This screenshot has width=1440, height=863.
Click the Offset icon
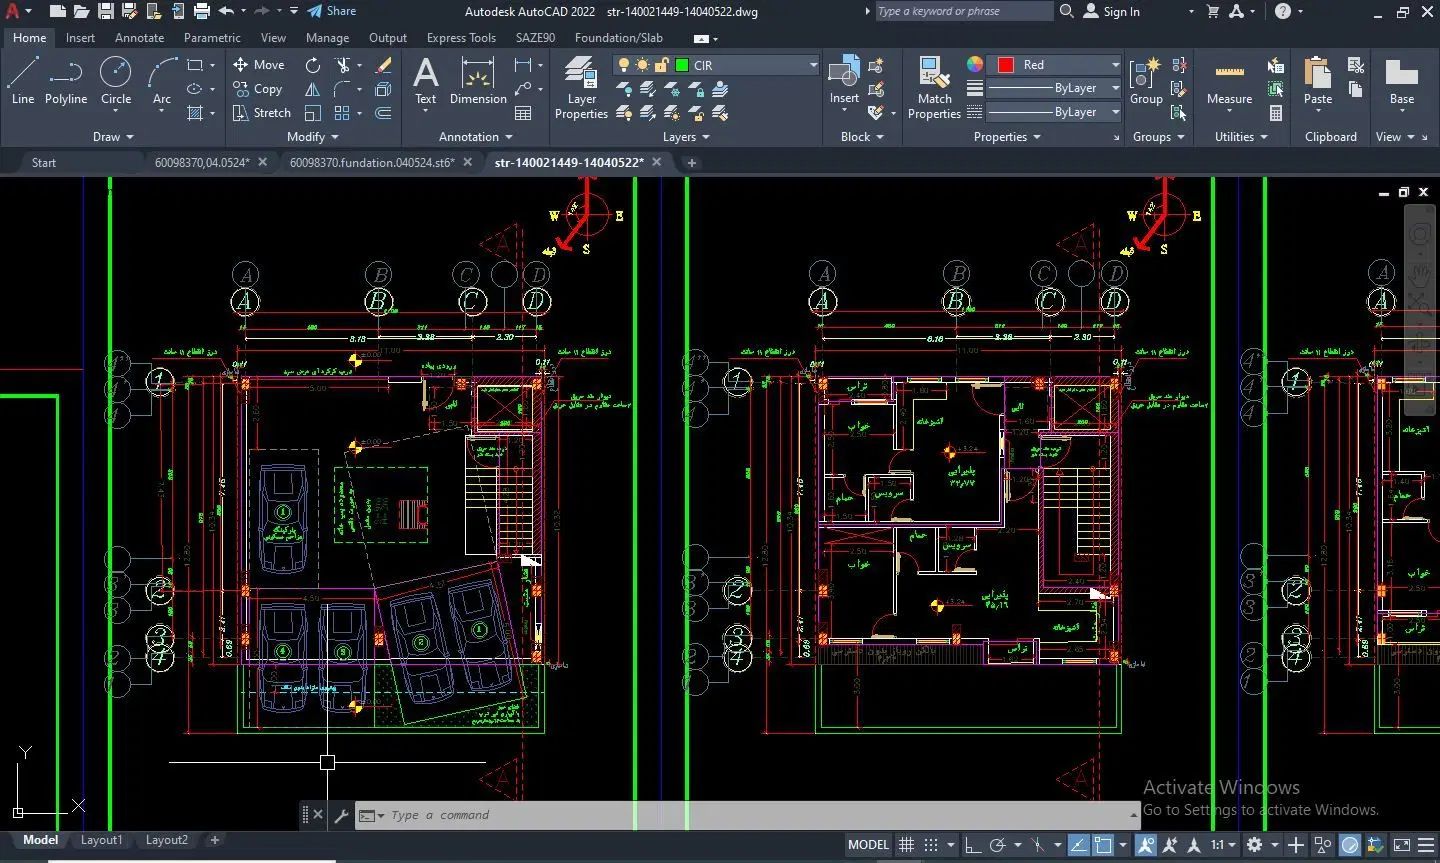tap(383, 113)
